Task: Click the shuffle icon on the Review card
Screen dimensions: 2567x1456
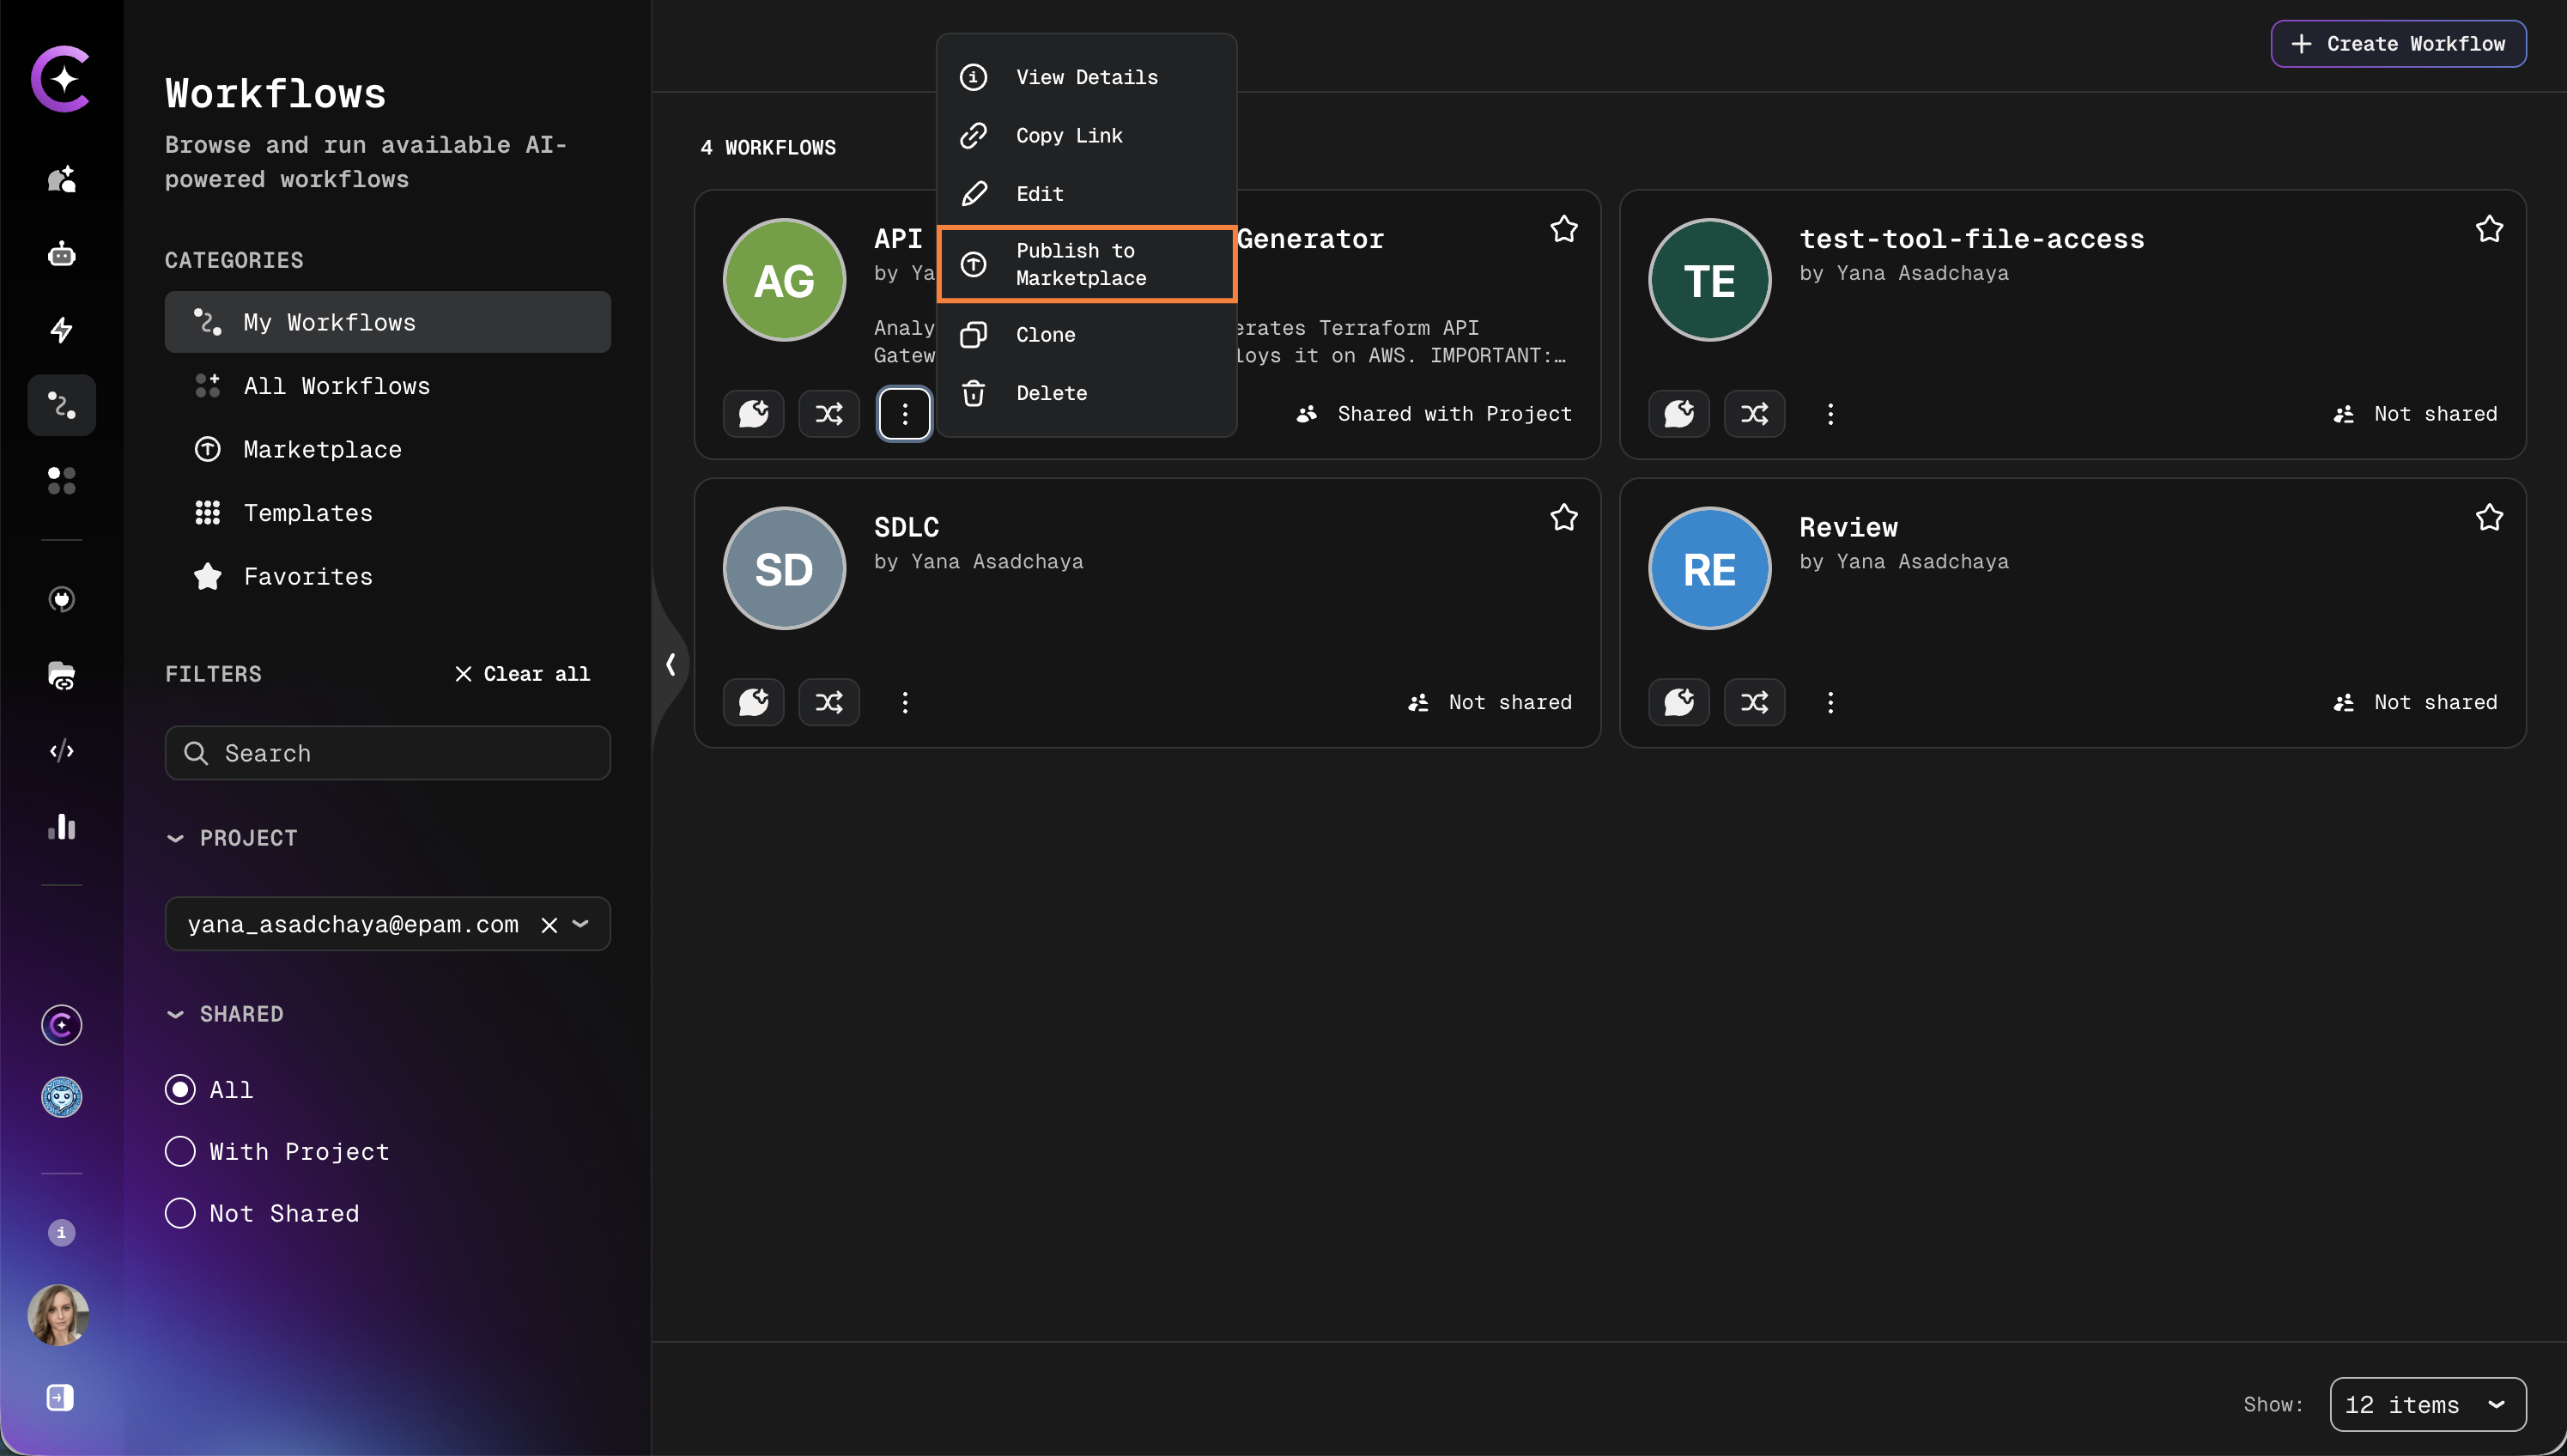Action: click(x=1755, y=702)
